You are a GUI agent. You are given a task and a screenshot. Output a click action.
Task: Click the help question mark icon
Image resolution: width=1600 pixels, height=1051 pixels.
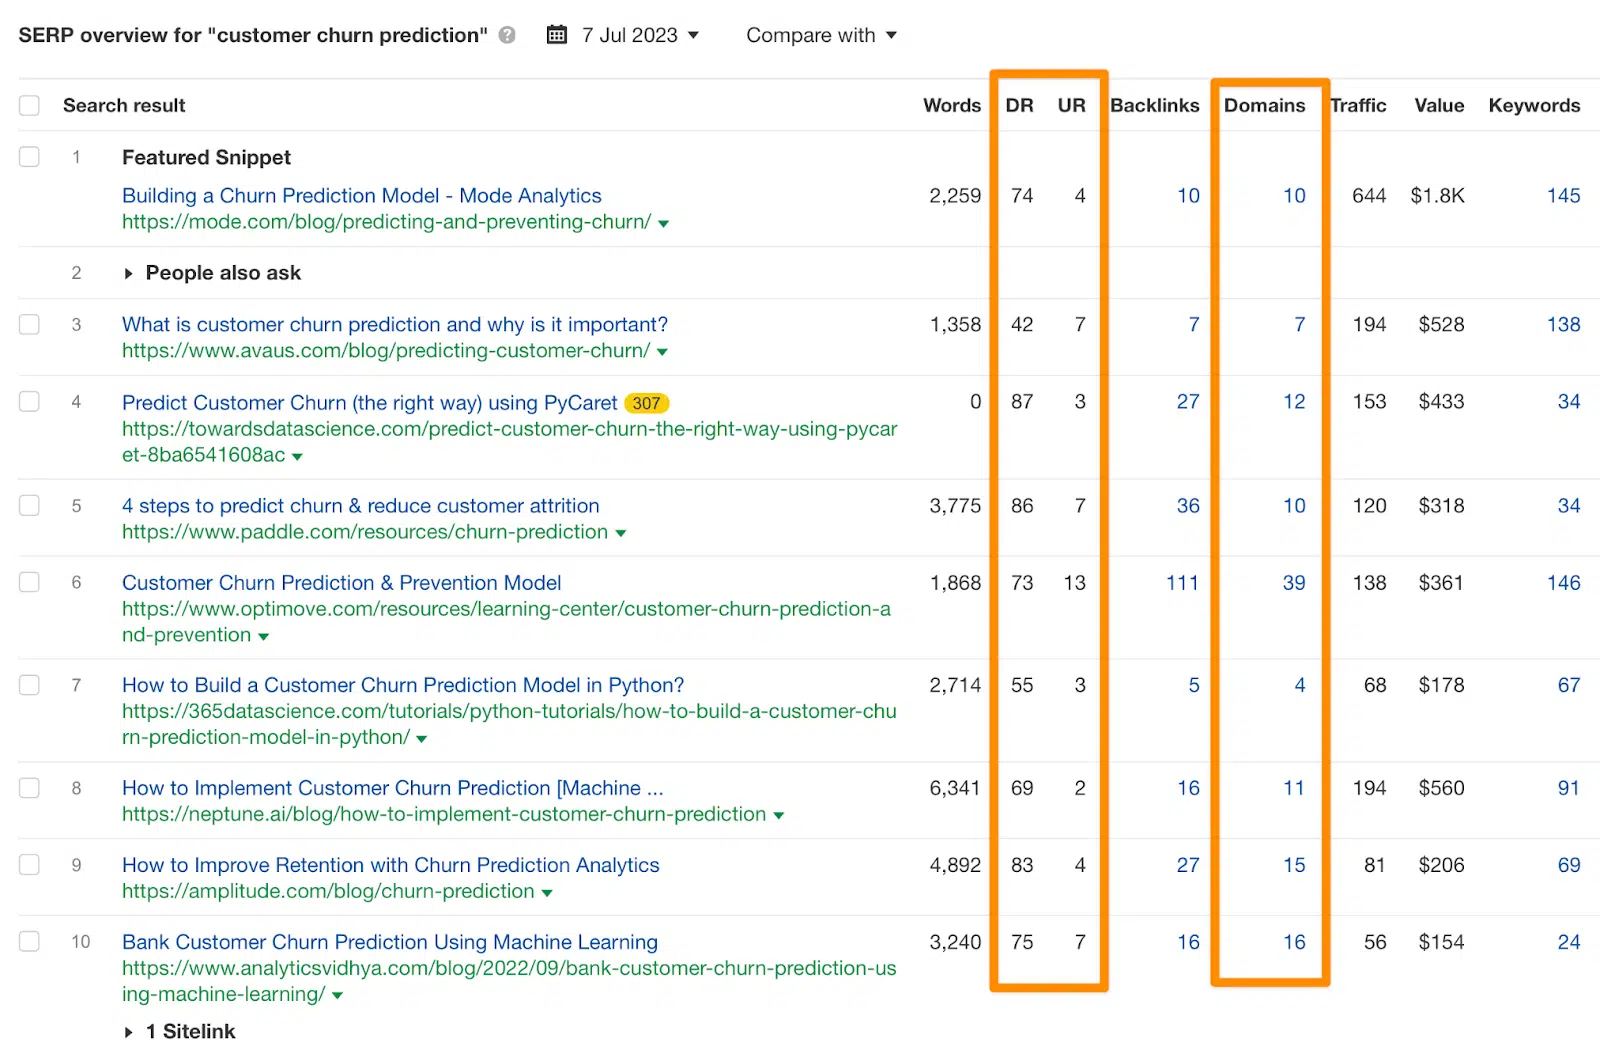(507, 35)
